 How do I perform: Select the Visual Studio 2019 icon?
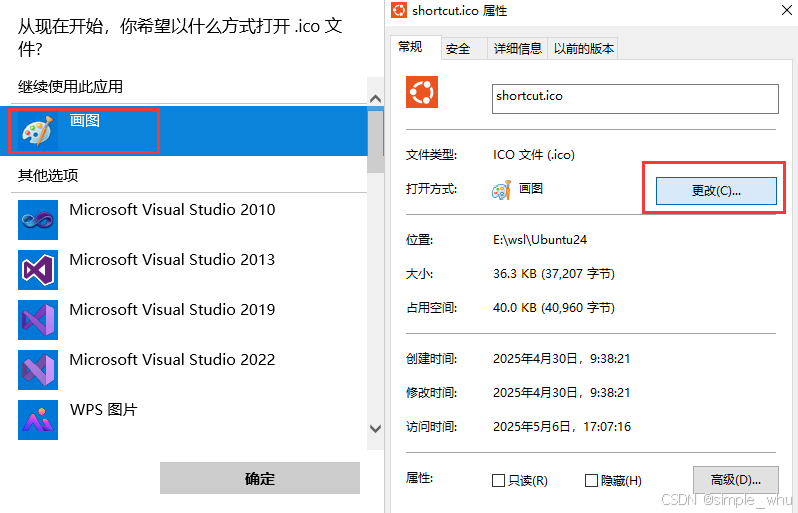click(38, 320)
